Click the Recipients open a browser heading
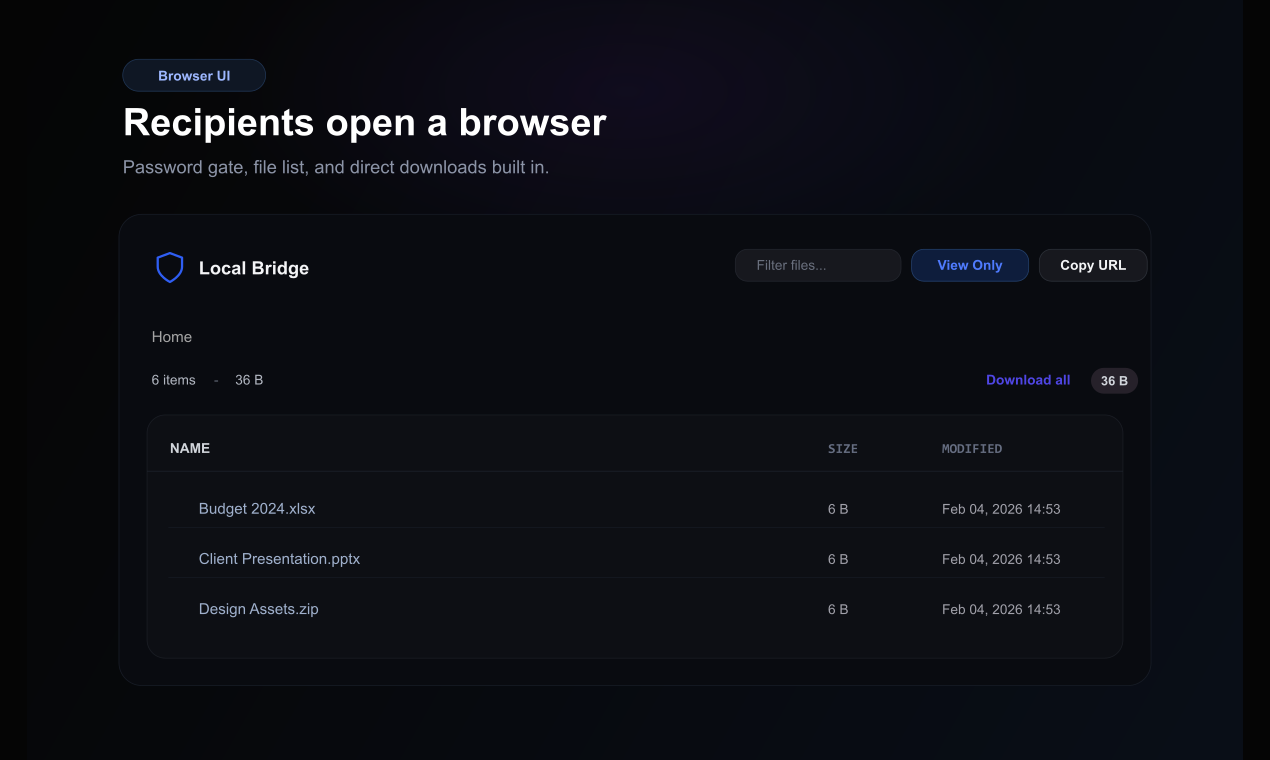1270x760 pixels. coord(365,123)
